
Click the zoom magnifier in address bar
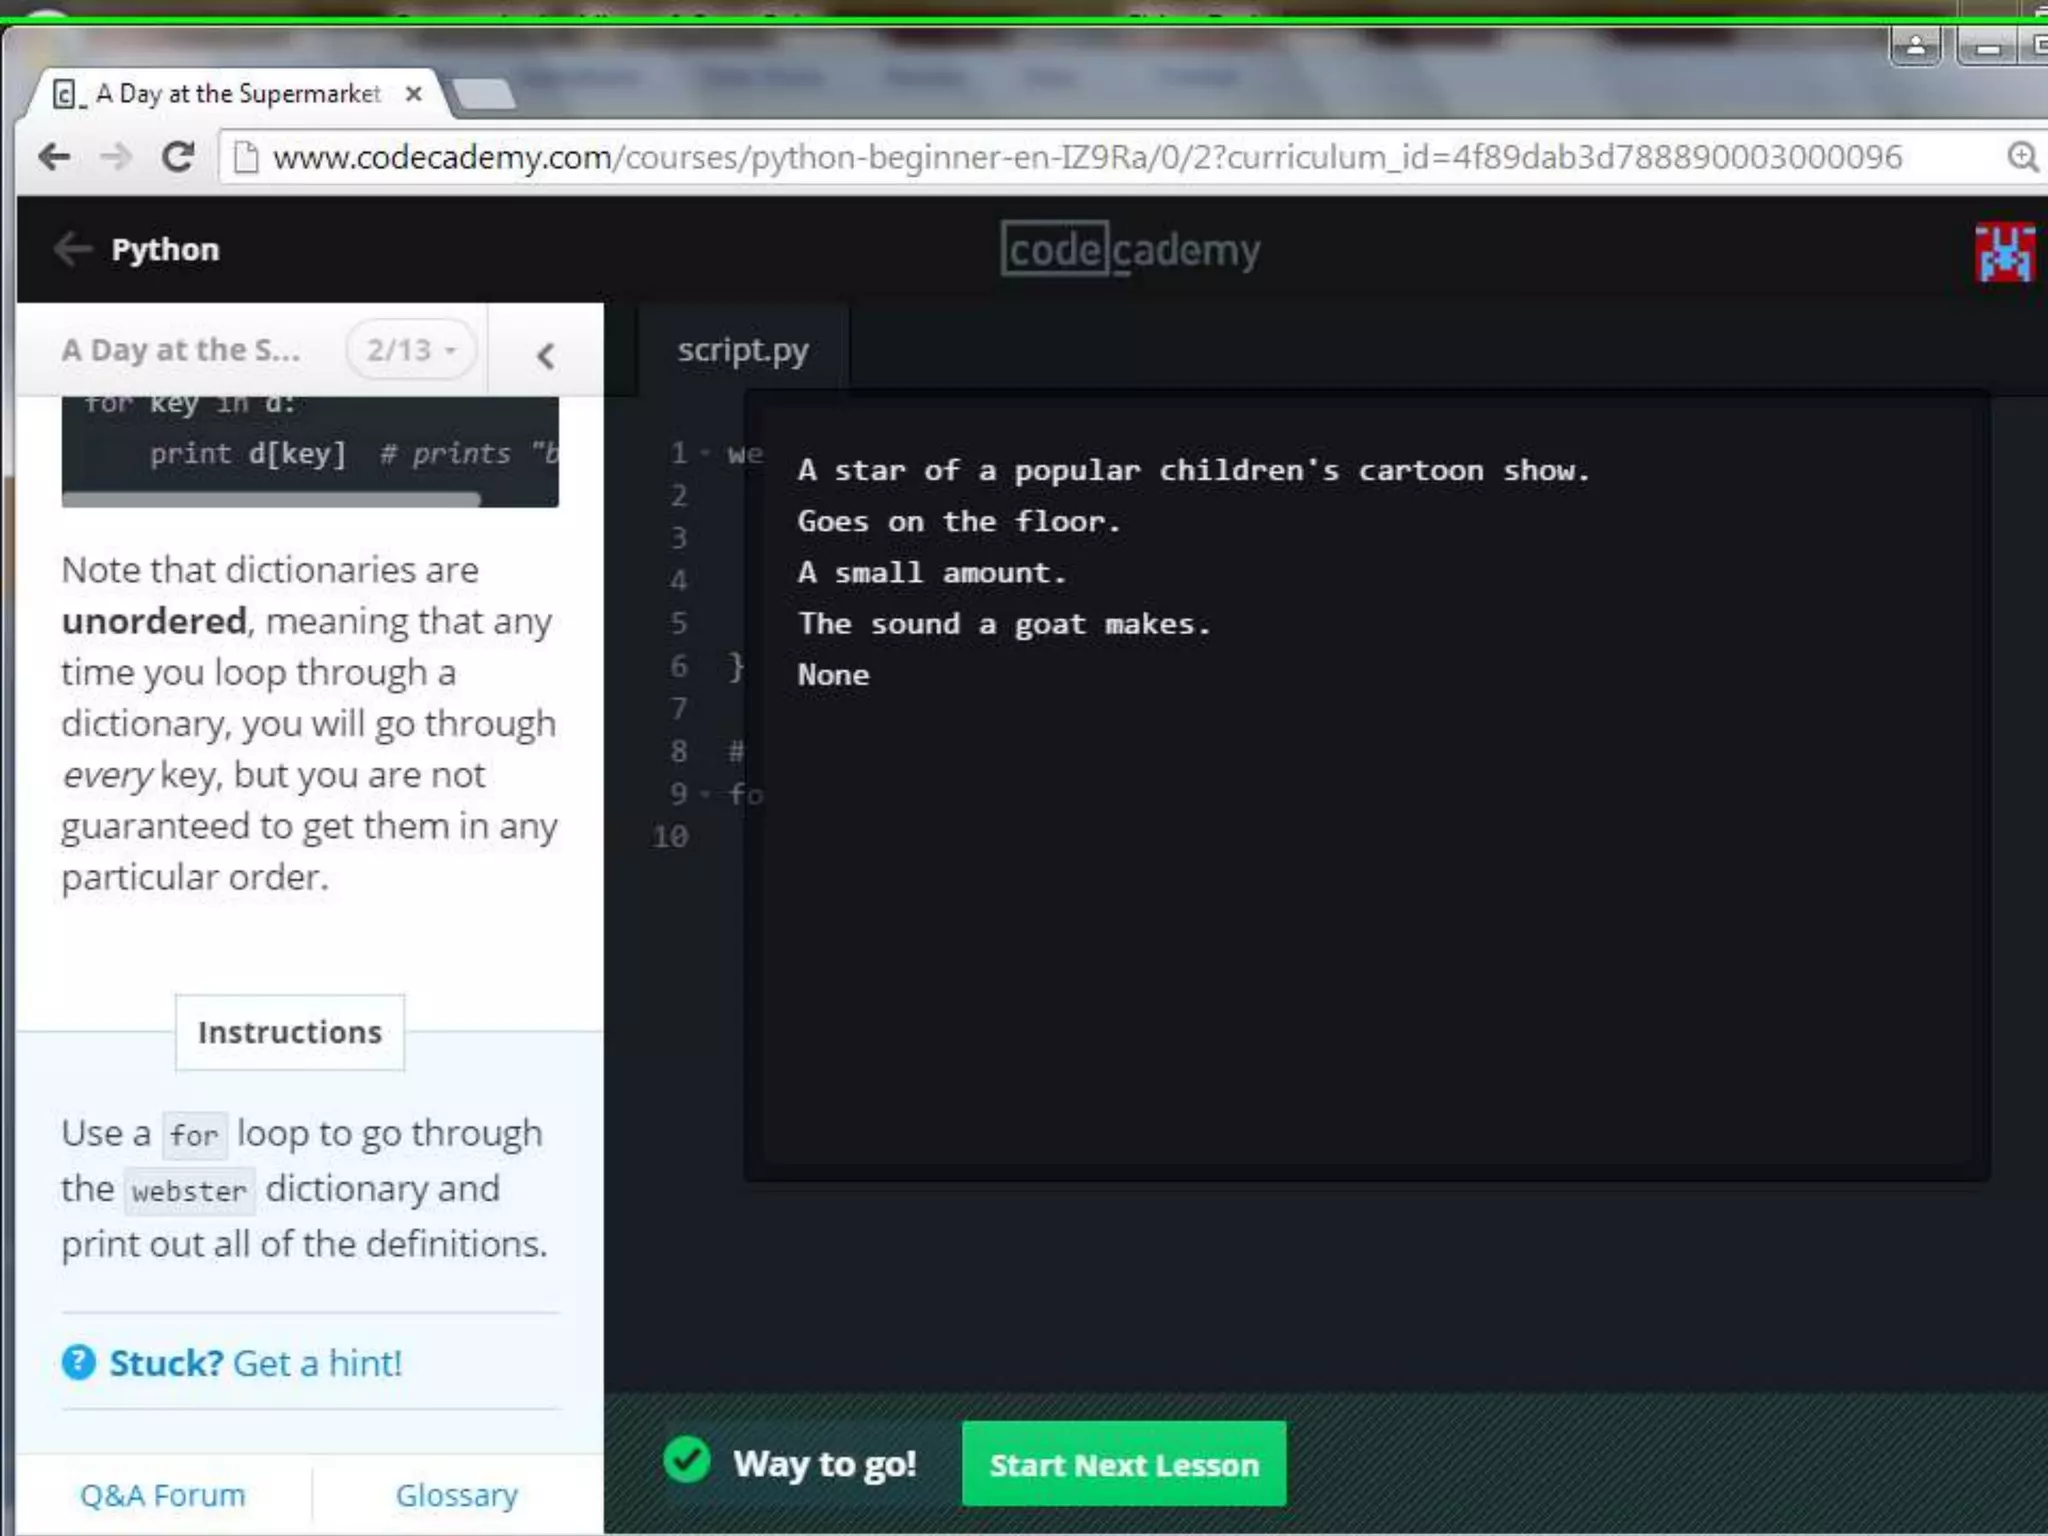point(2022,157)
